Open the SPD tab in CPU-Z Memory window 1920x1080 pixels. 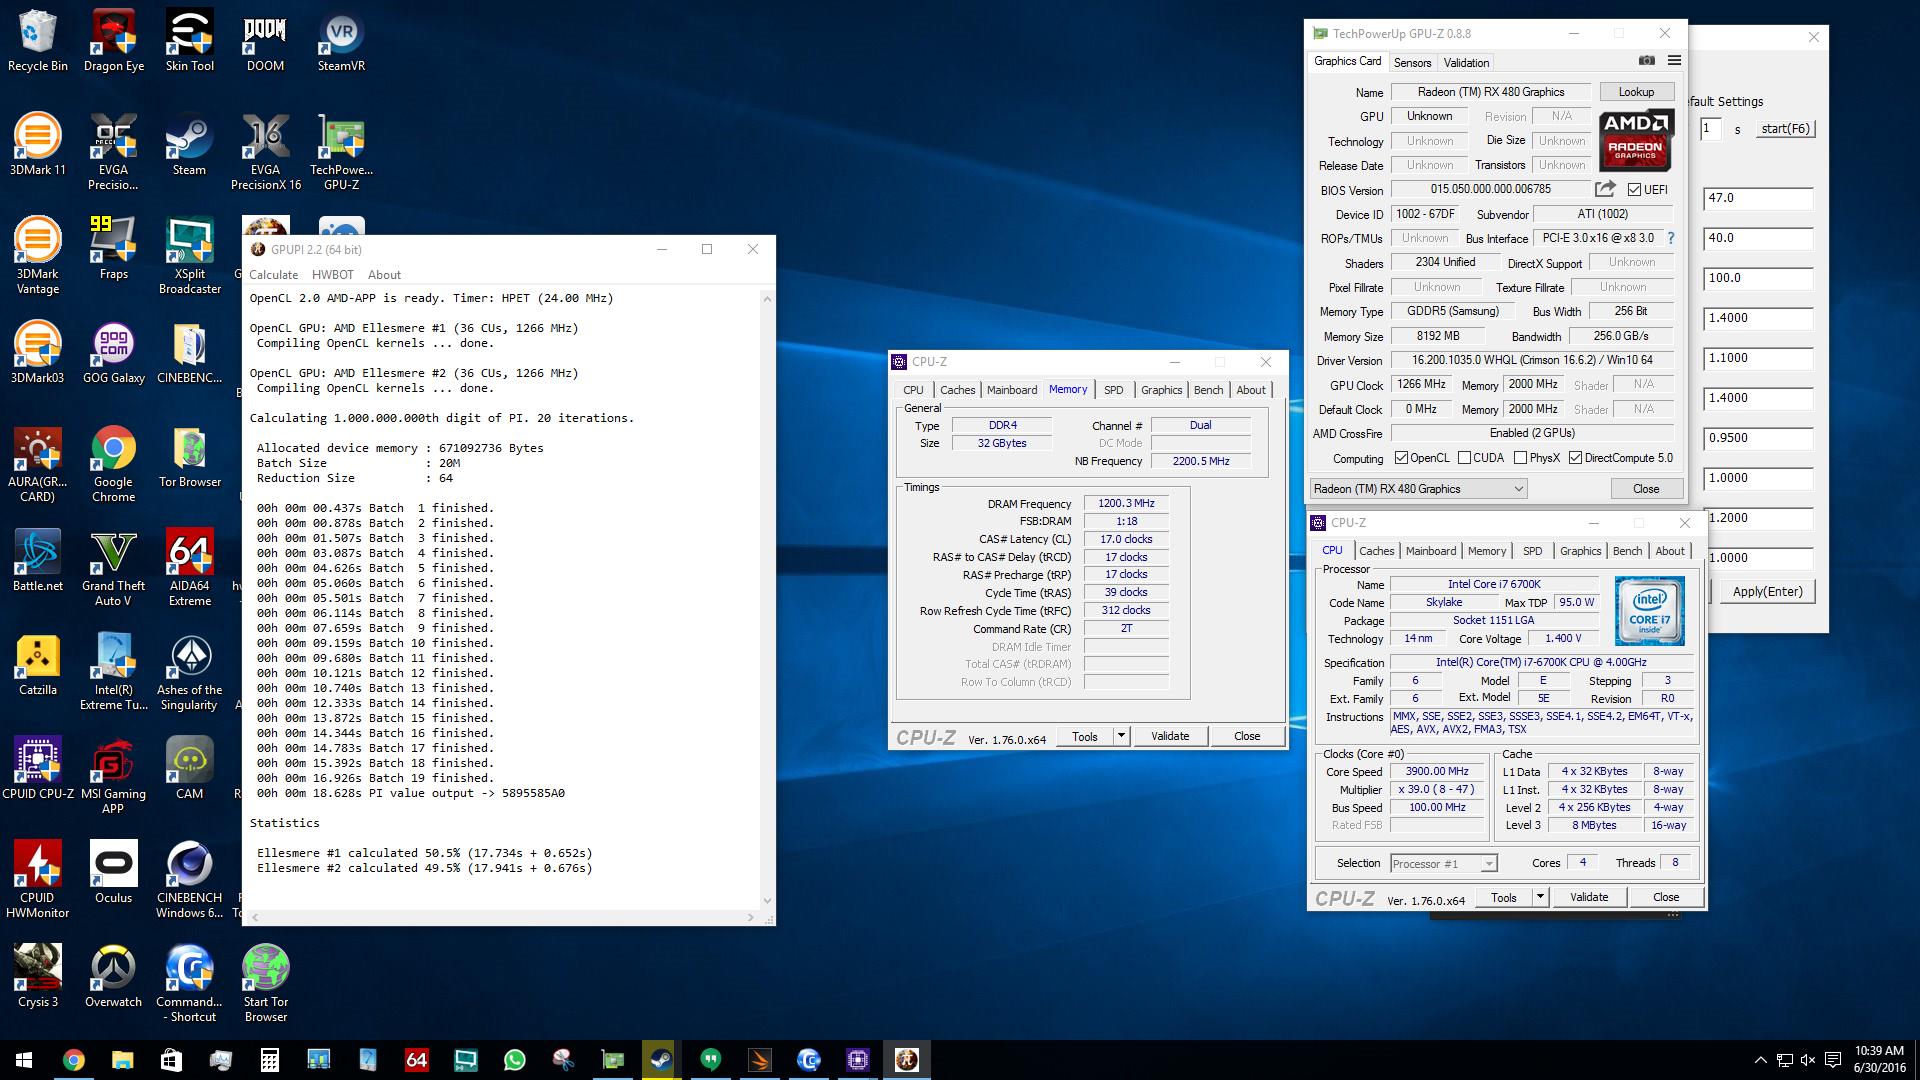coord(1113,390)
